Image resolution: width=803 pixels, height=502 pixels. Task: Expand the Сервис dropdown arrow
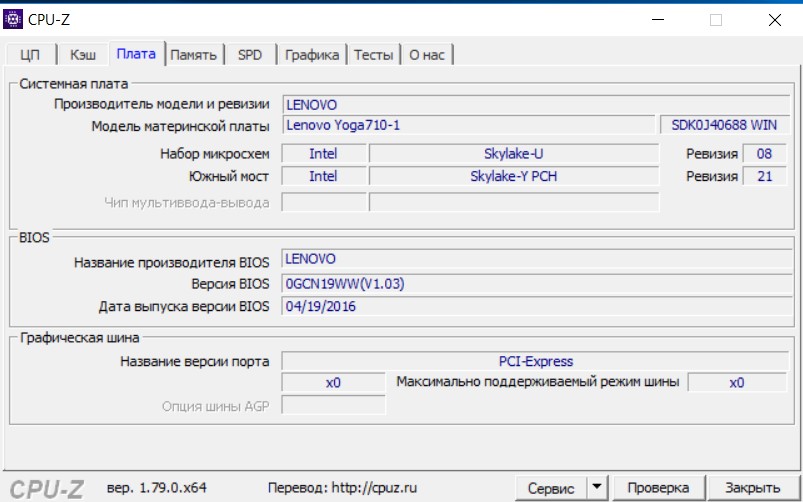(597, 488)
